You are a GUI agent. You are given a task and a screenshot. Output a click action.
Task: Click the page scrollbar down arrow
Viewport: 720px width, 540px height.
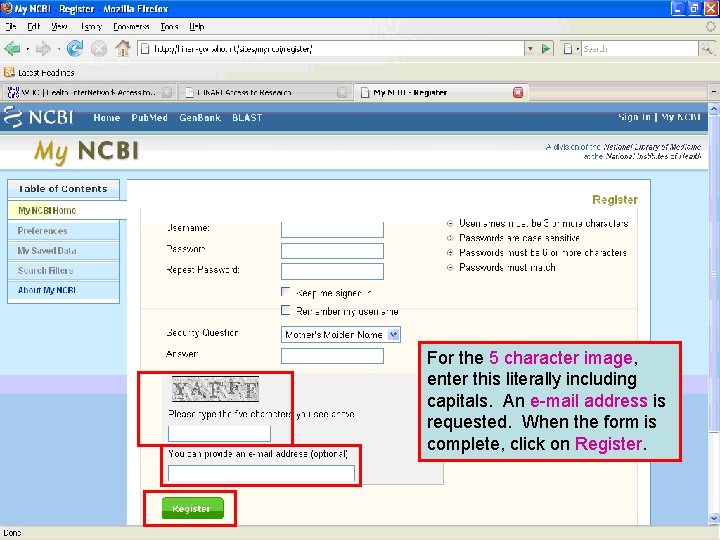point(714,519)
